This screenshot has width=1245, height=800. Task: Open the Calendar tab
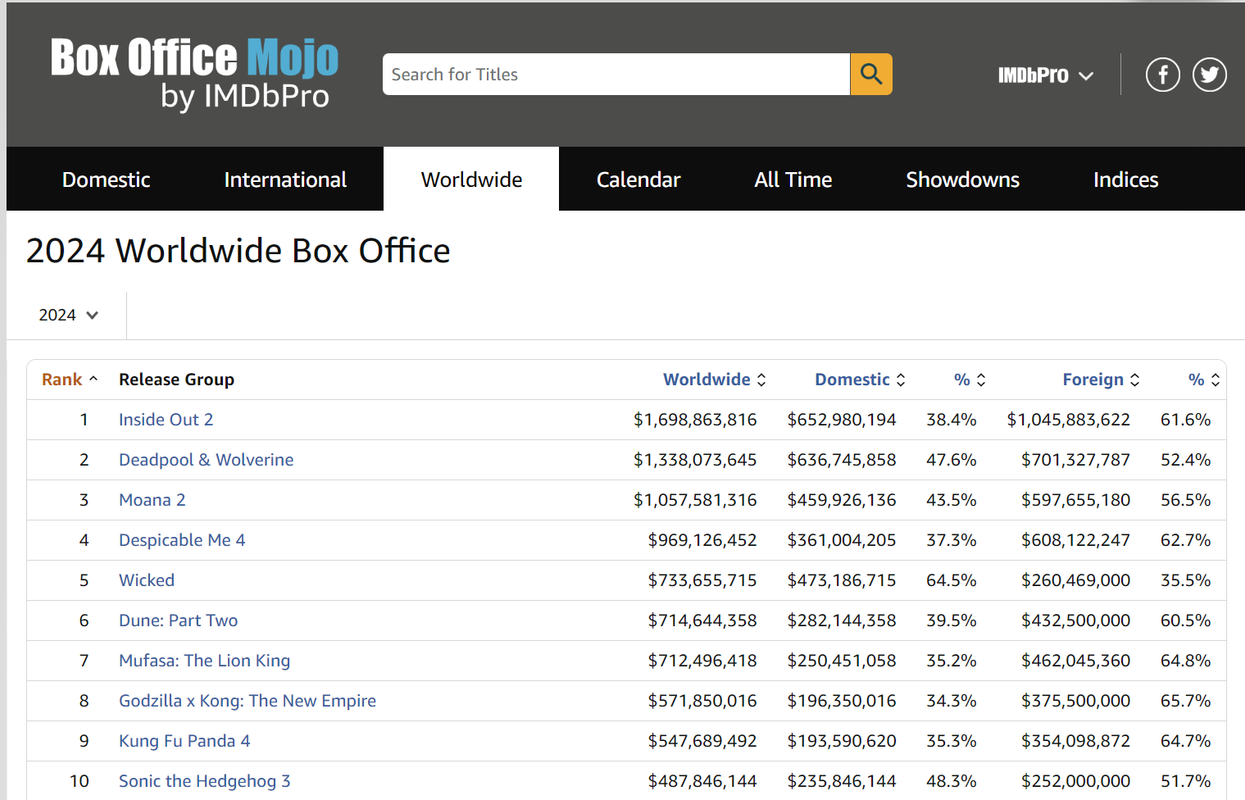point(638,180)
